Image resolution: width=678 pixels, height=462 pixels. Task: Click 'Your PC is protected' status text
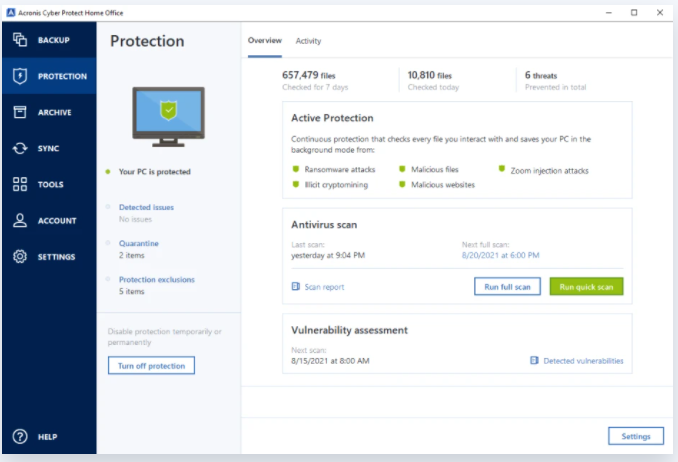155,172
